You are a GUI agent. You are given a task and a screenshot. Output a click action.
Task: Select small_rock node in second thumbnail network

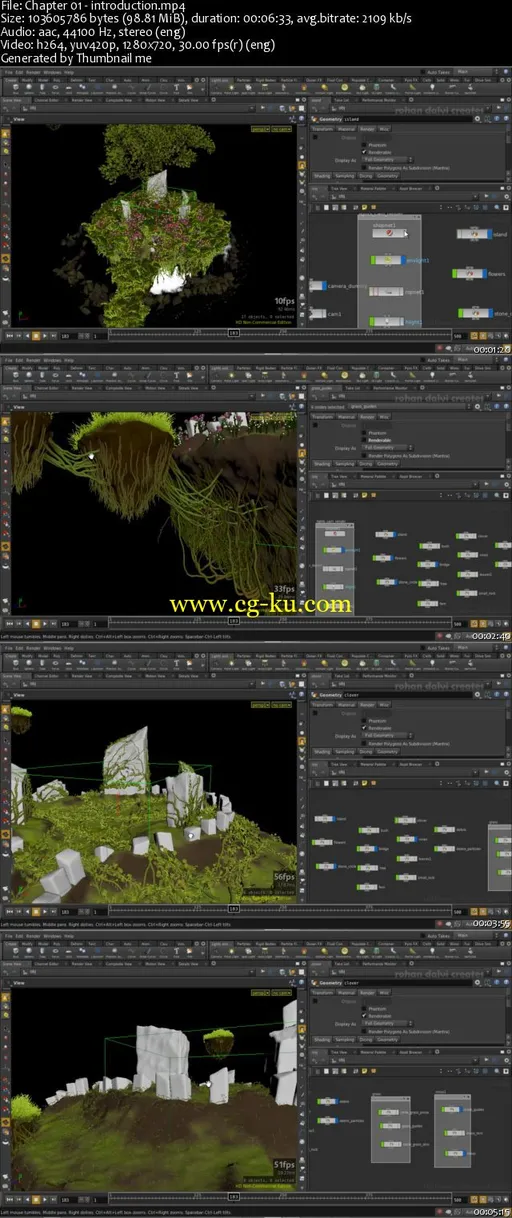(467, 593)
